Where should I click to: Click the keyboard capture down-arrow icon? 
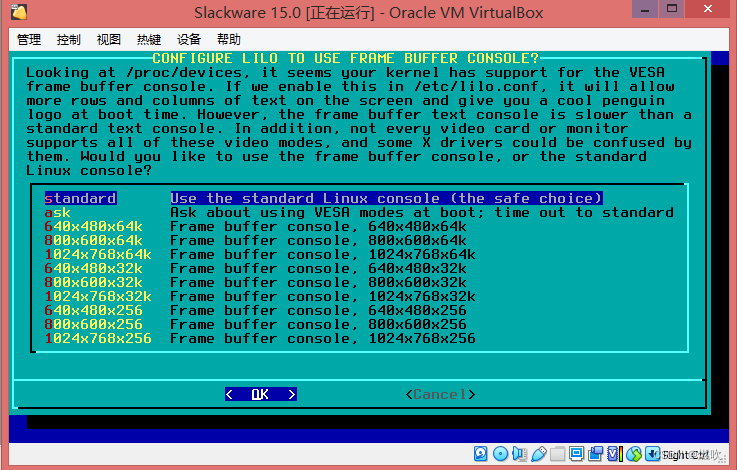point(652,454)
